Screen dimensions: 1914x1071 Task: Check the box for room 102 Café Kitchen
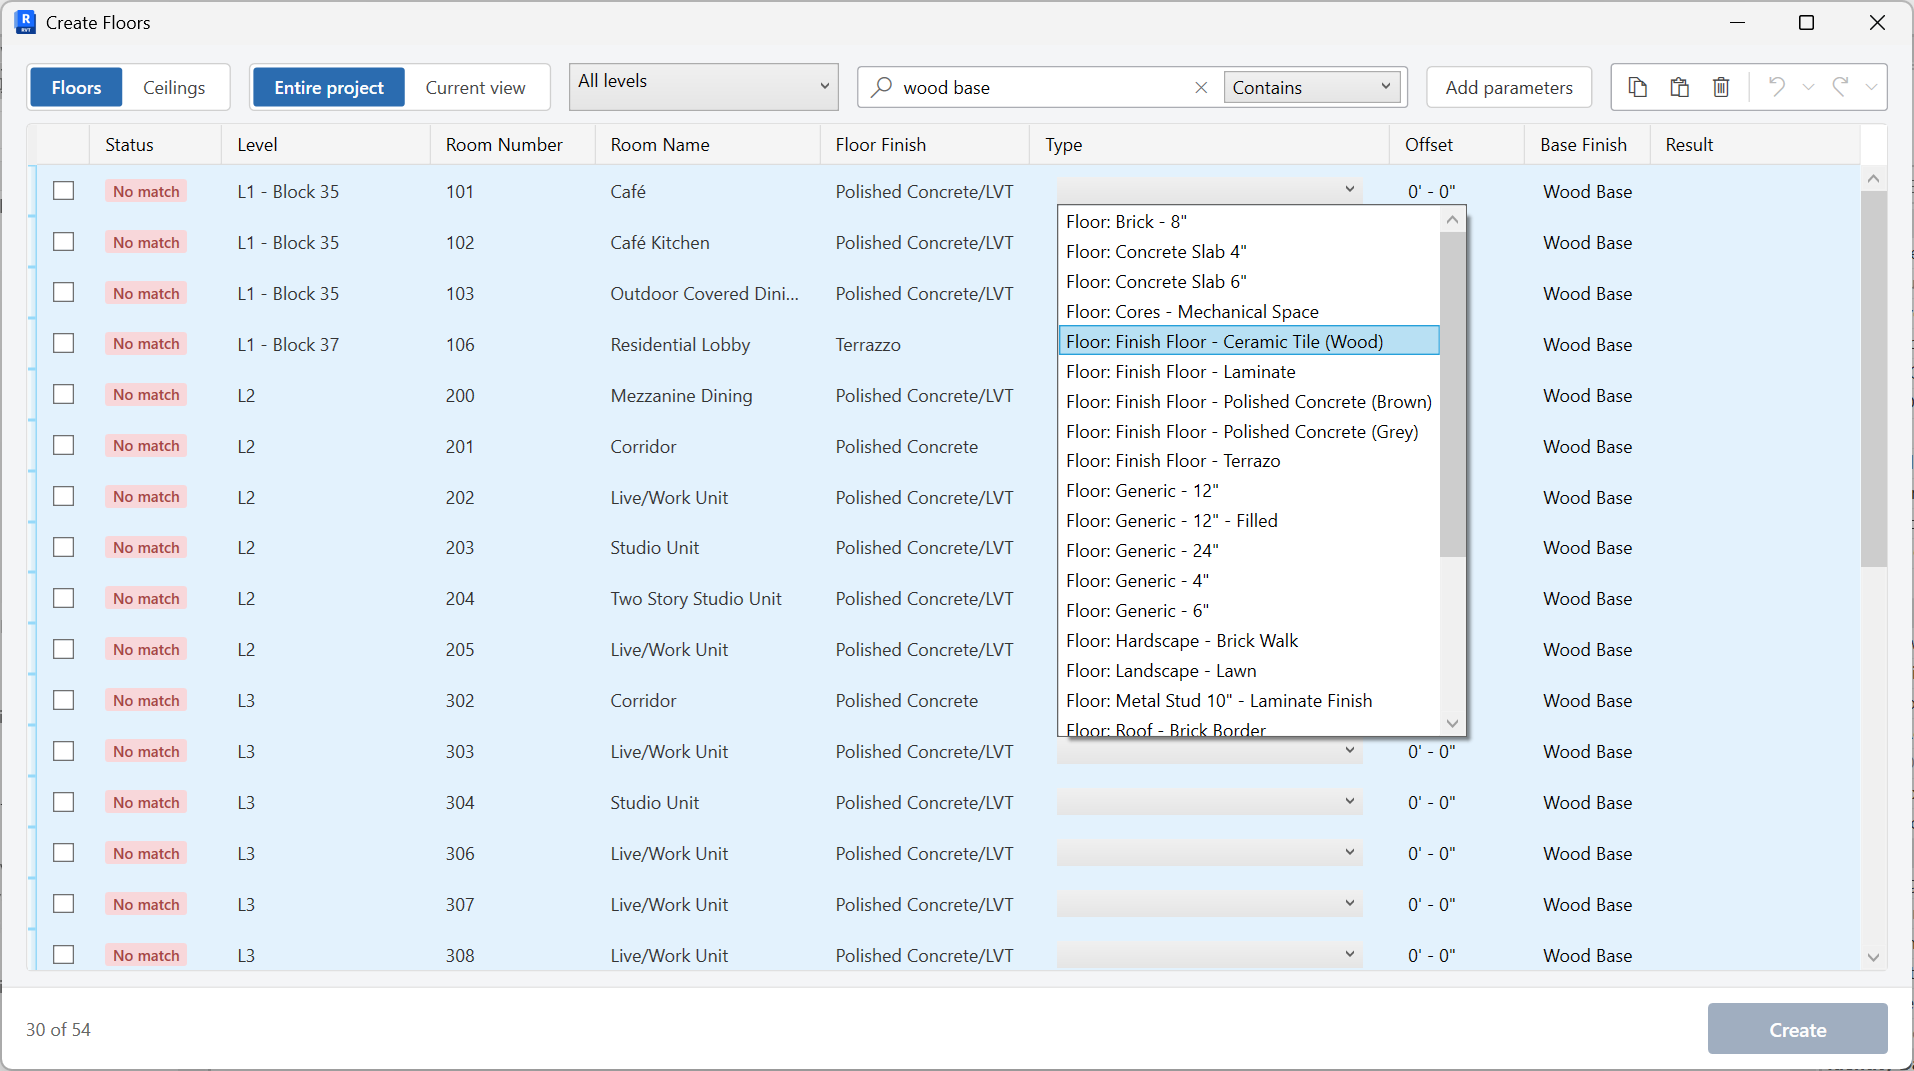point(64,242)
